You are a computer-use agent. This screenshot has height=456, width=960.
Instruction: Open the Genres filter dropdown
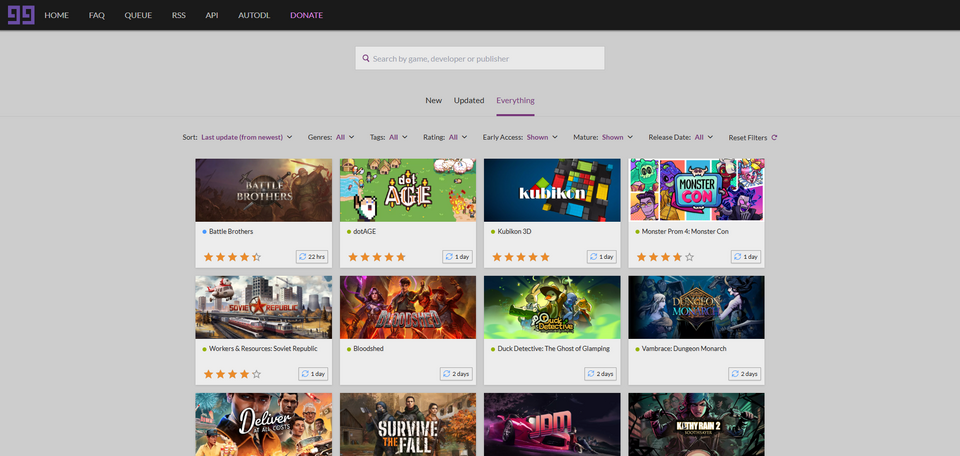(345, 137)
